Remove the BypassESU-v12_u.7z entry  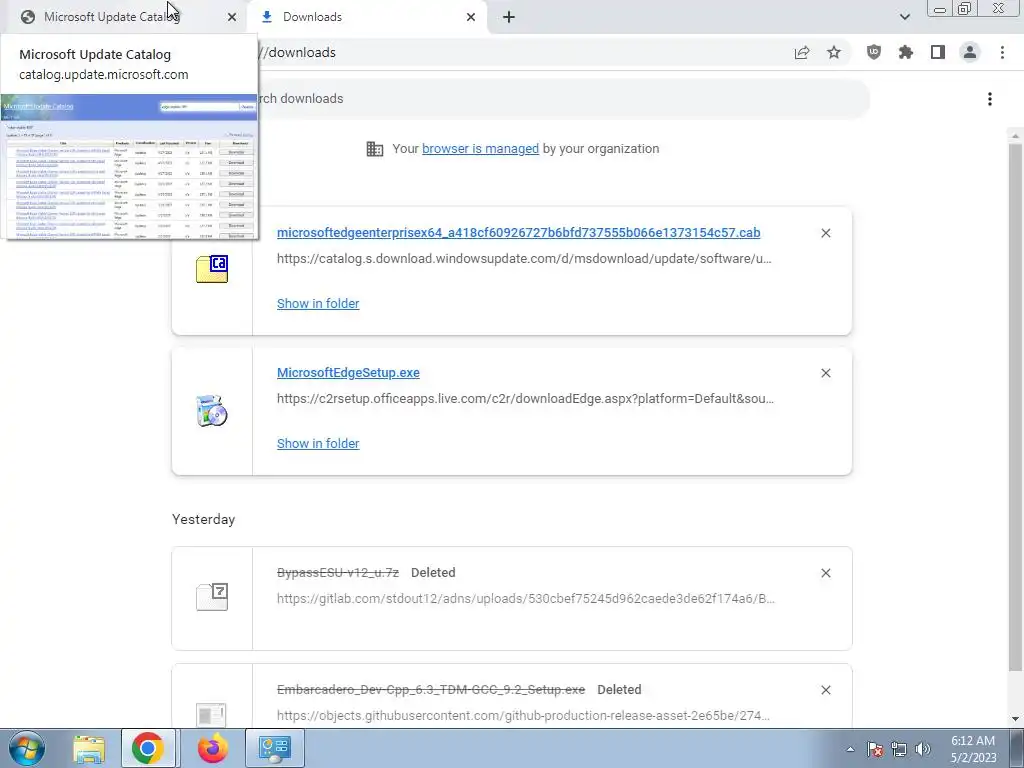(x=826, y=573)
